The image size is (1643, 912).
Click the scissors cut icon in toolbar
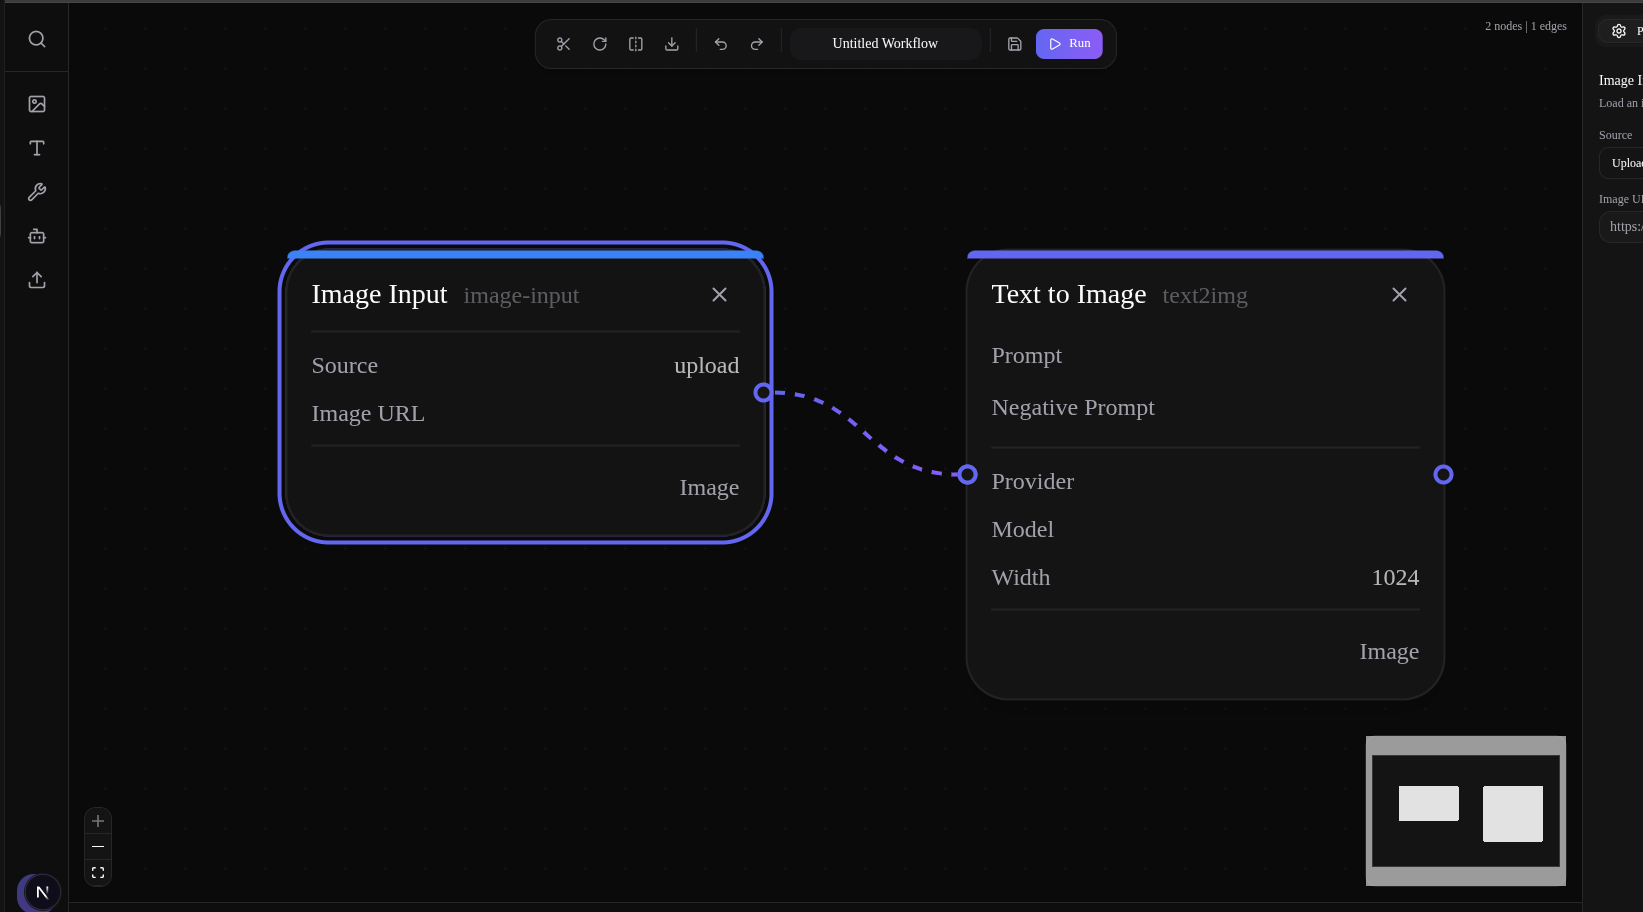click(563, 44)
